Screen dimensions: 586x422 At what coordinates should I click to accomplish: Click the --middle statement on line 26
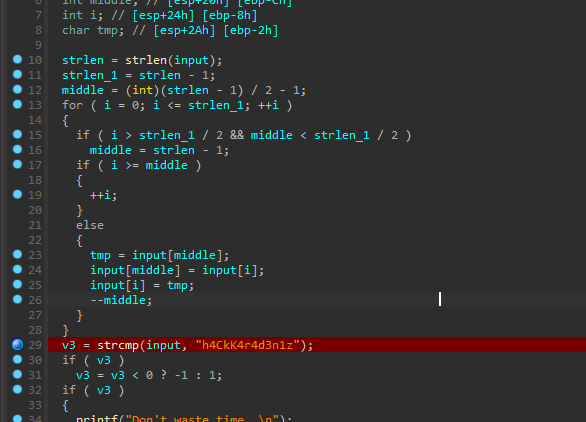tap(121, 300)
